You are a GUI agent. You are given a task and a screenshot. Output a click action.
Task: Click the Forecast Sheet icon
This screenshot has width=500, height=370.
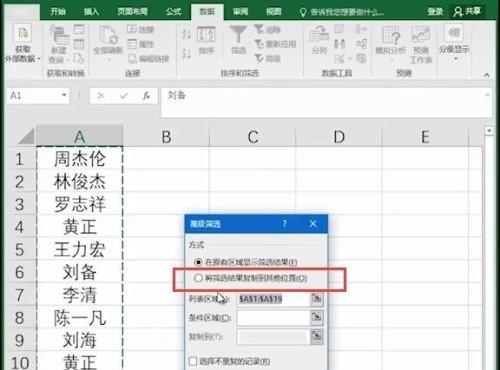421,35
